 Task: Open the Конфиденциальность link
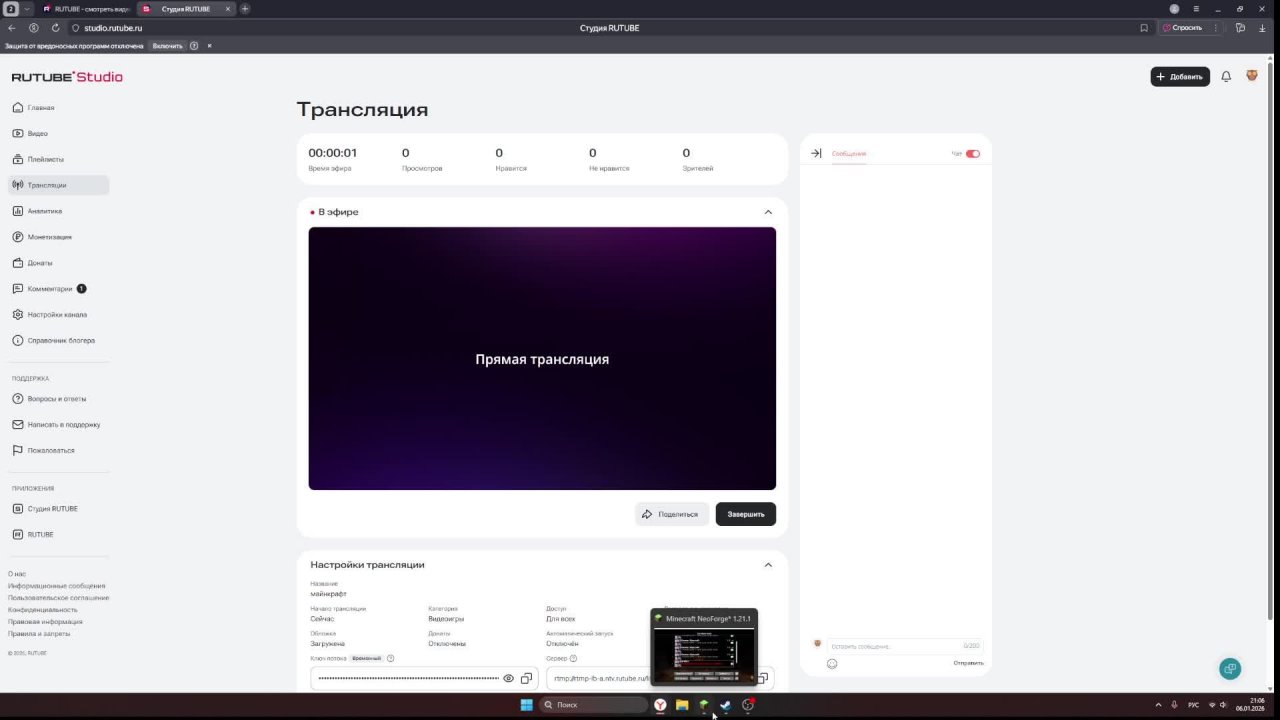(43, 610)
